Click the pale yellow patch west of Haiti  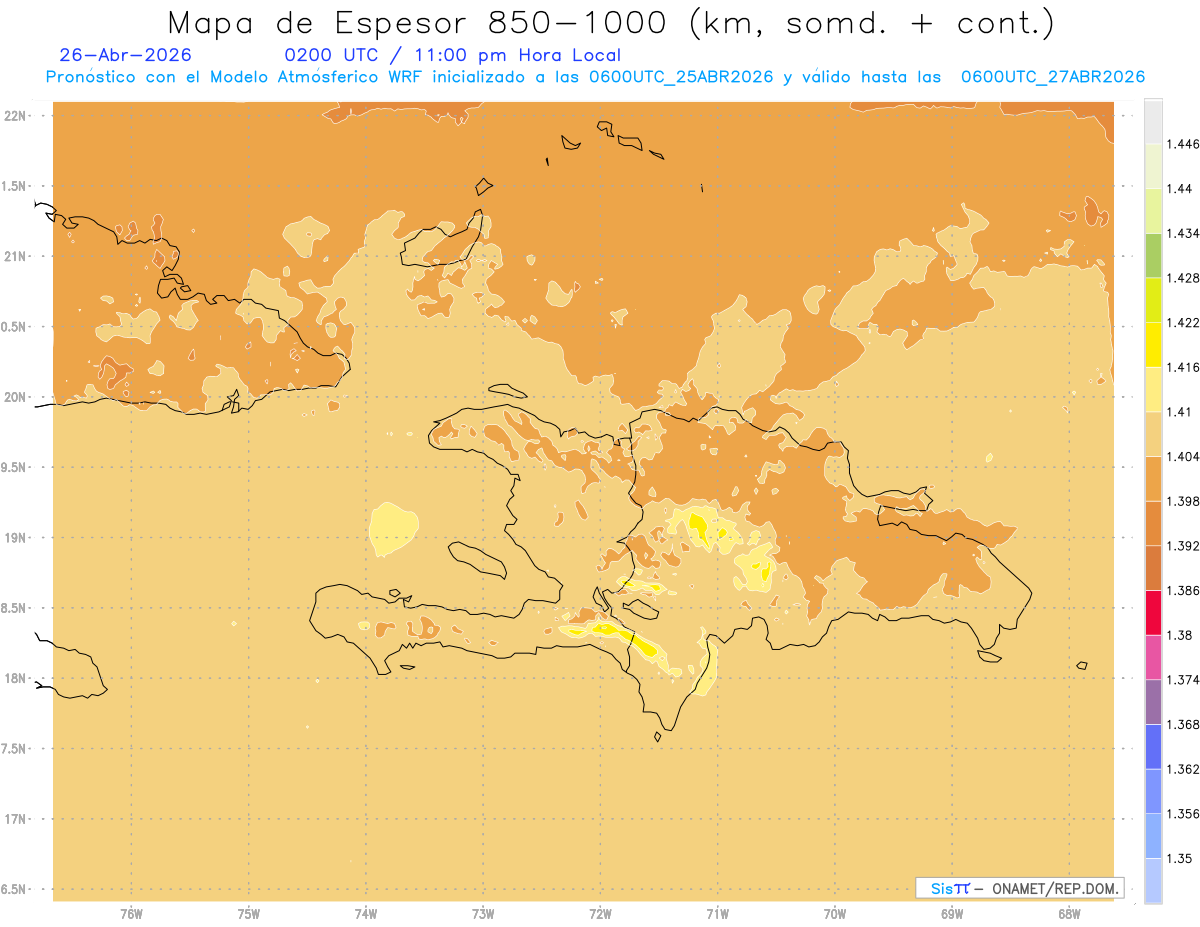click(x=393, y=528)
